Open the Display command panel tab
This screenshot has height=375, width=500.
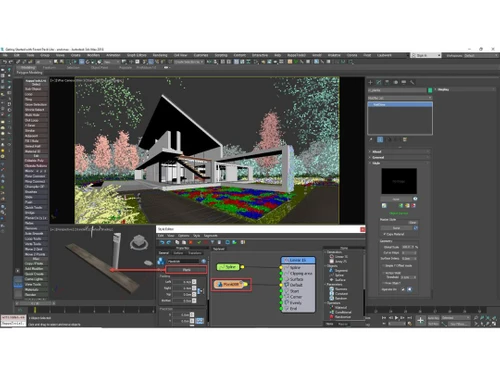tap(404, 82)
